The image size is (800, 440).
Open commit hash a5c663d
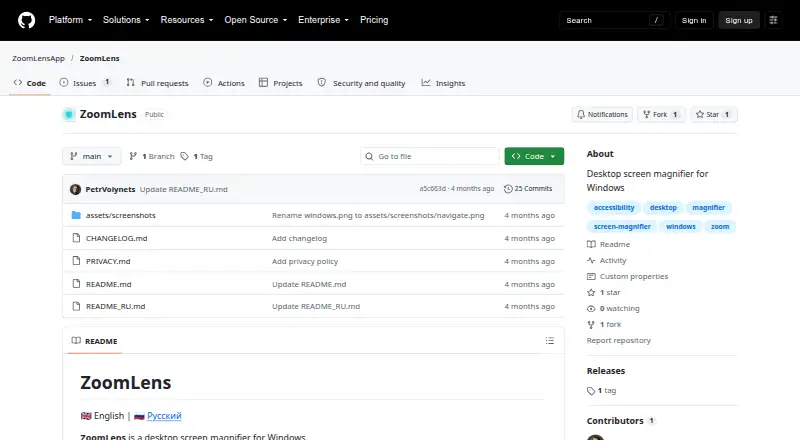(433, 188)
